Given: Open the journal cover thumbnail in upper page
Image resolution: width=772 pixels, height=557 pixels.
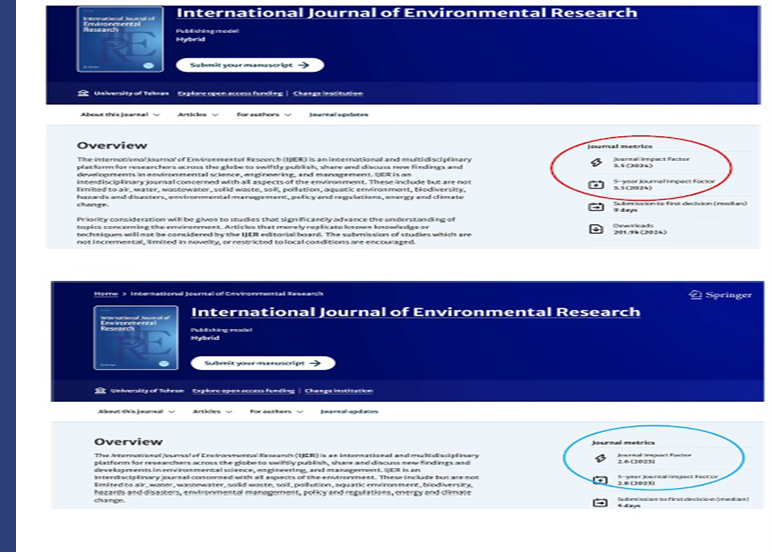Looking at the screenshot, I should [120, 39].
